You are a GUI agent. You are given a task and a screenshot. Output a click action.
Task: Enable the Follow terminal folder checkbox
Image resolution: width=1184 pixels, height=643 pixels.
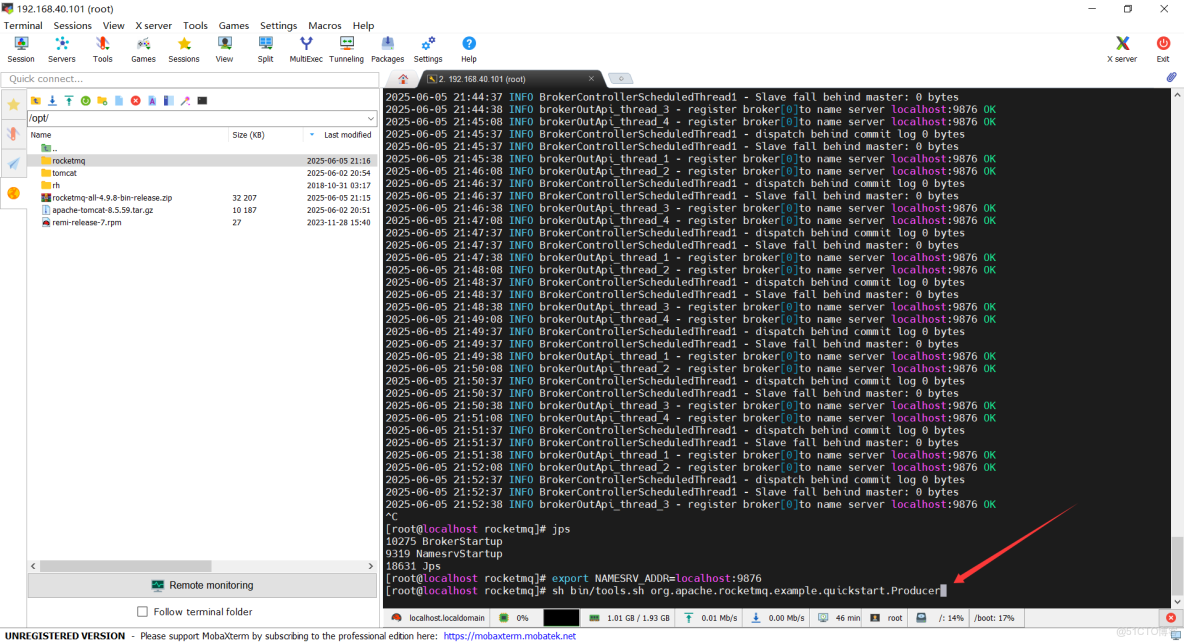(x=143, y=611)
